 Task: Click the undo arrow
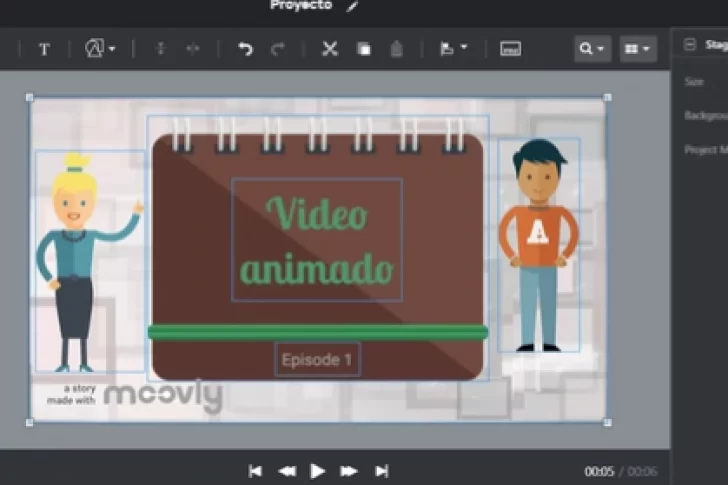tap(245, 49)
